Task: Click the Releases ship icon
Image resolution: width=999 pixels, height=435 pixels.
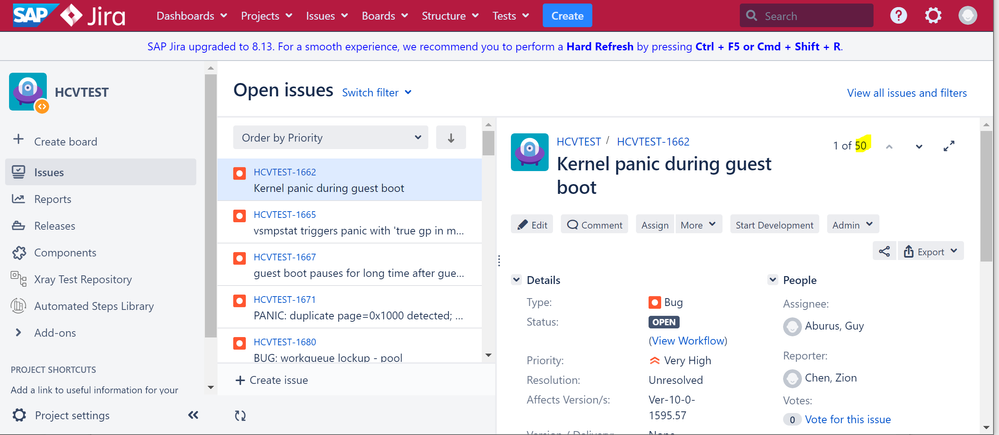Action: pos(18,225)
